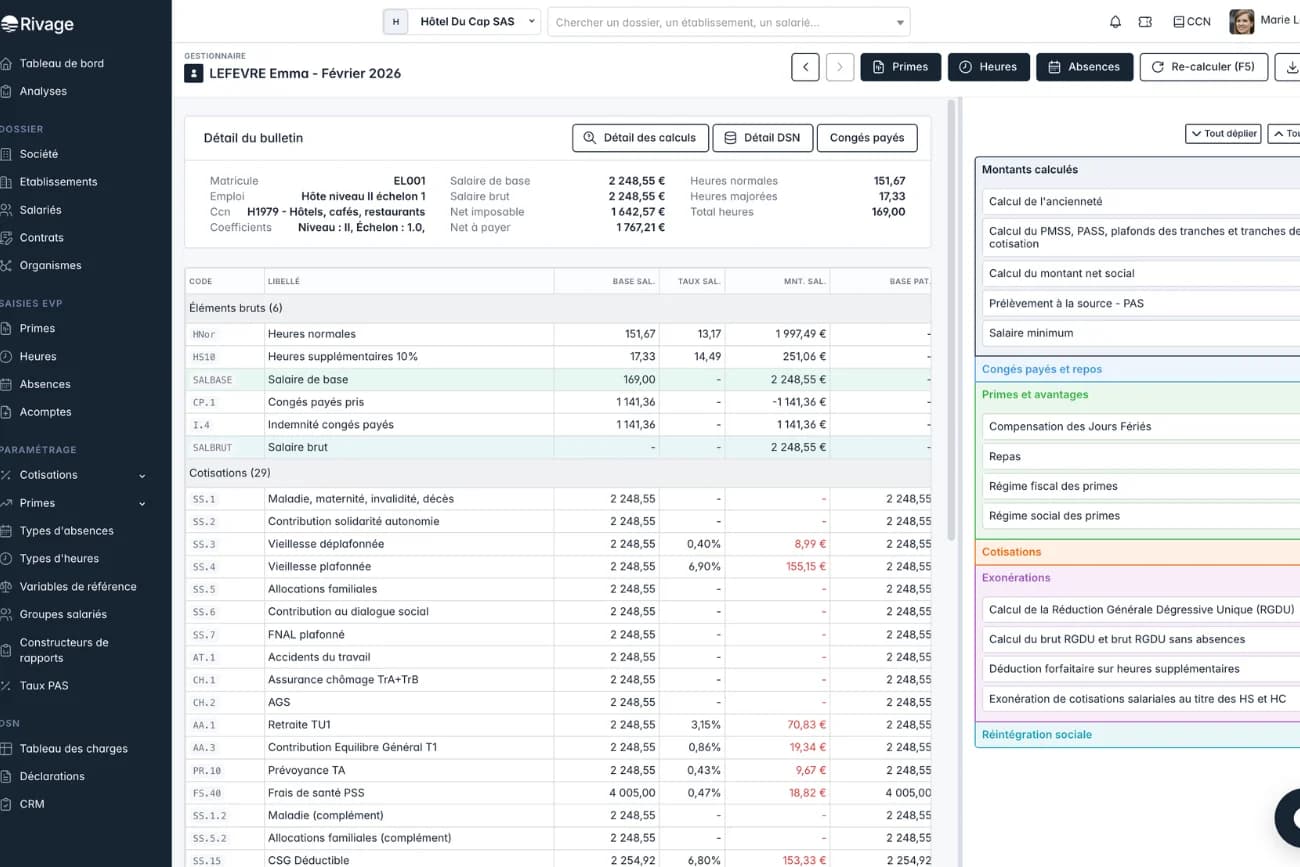This screenshot has width=1300, height=867.
Task: Click the ticket icon beside the bell
Action: tap(1145, 22)
